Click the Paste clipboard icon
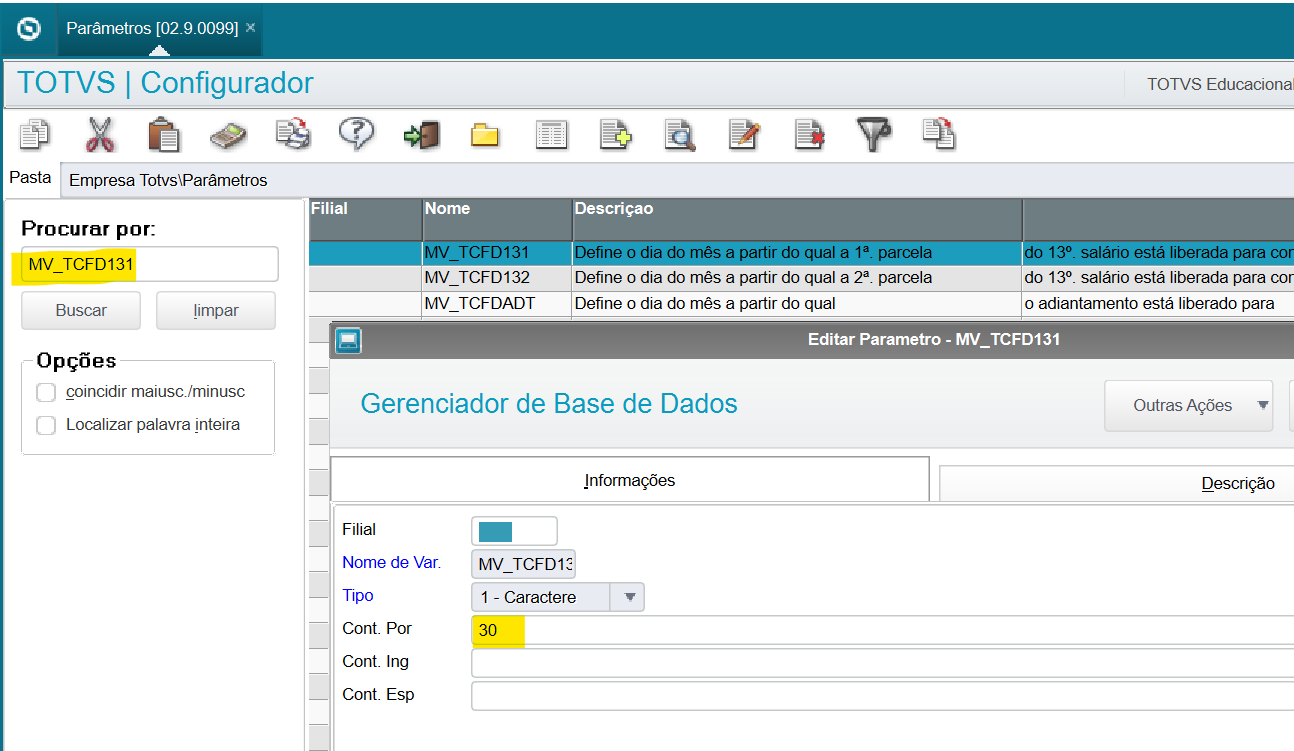The height and width of the screenshot is (751, 1294). click(x=163, y=134)
